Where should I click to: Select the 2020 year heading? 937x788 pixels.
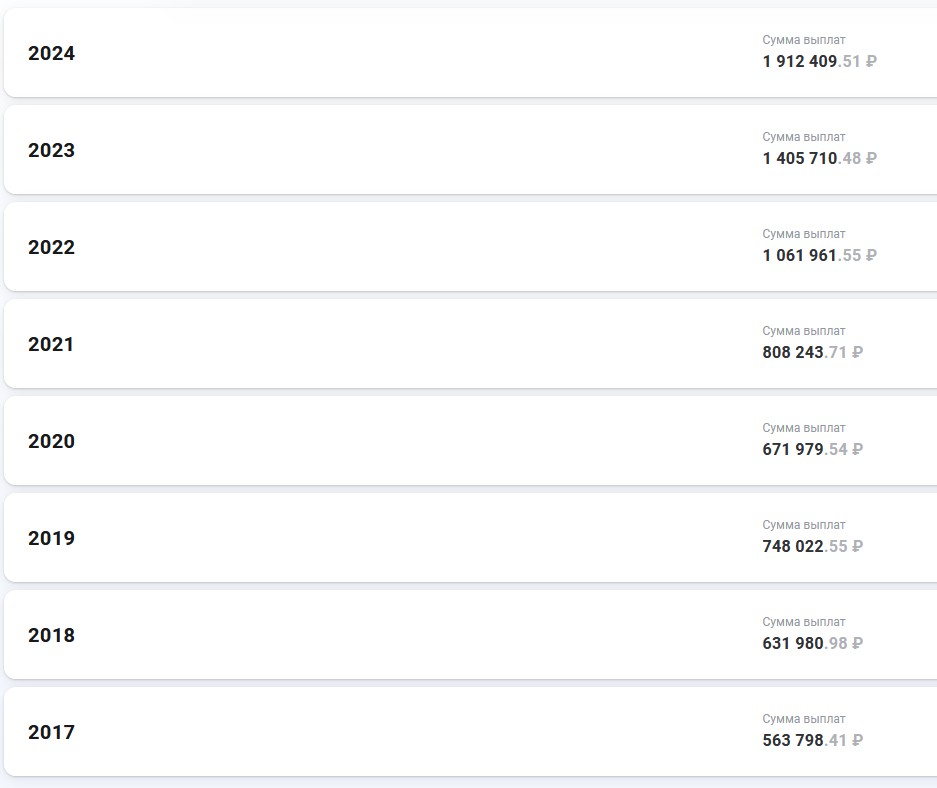click(x=51, y=441)
